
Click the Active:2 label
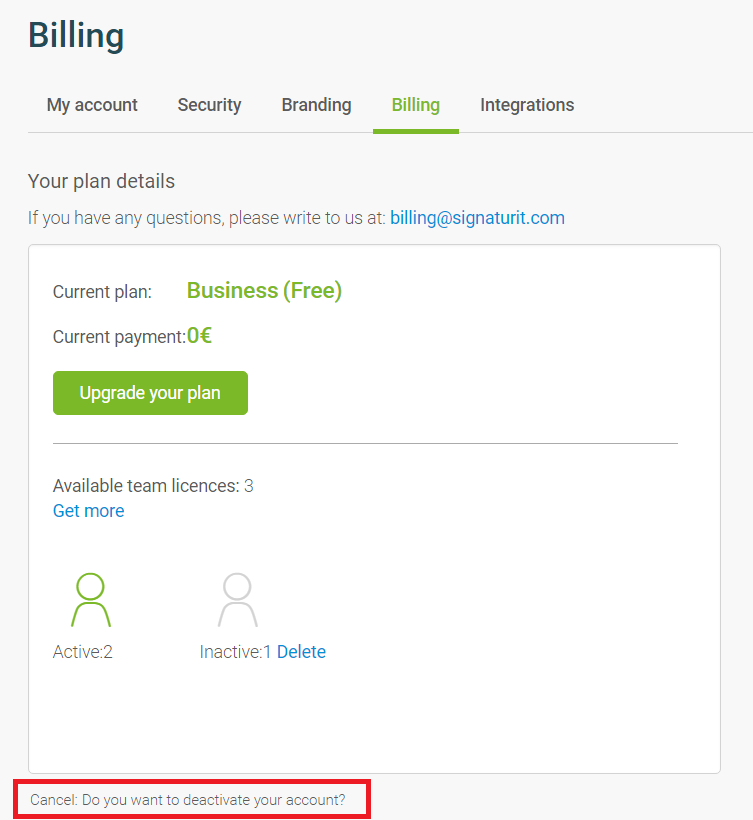point(83,652)
